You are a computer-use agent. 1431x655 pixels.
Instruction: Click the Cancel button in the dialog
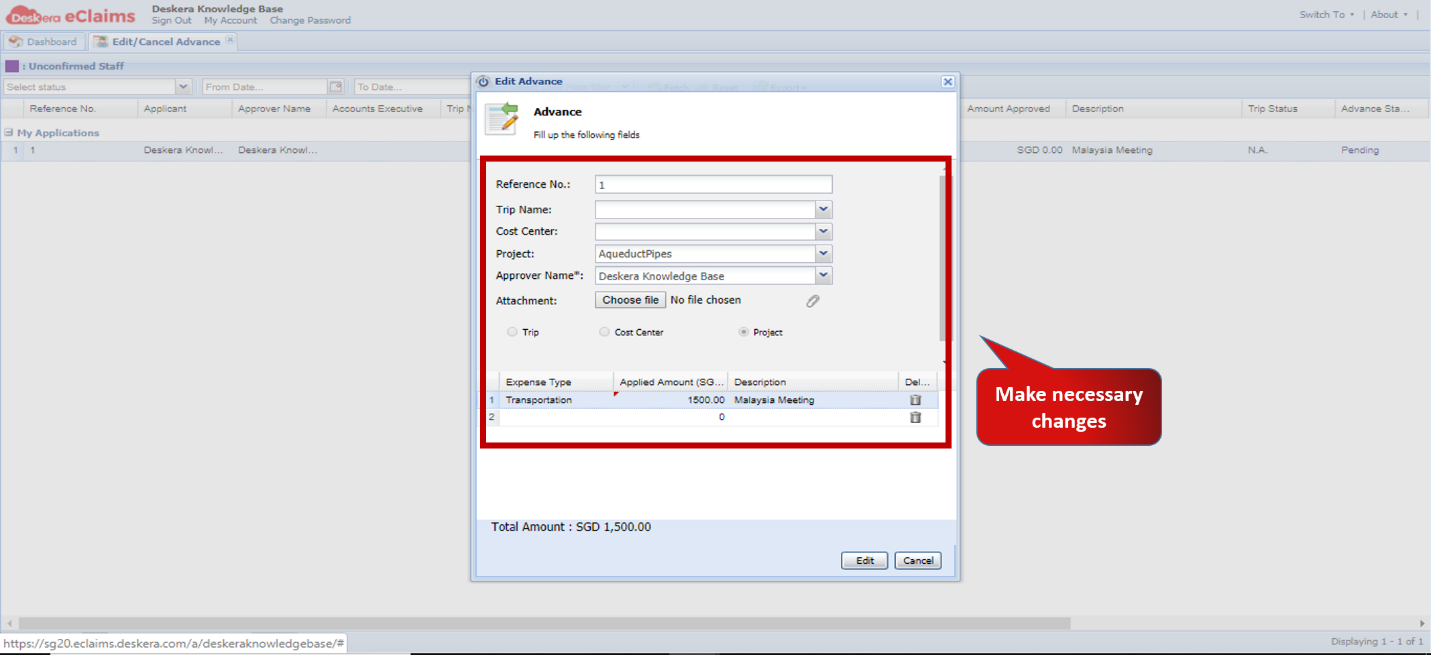pos(918,561)
